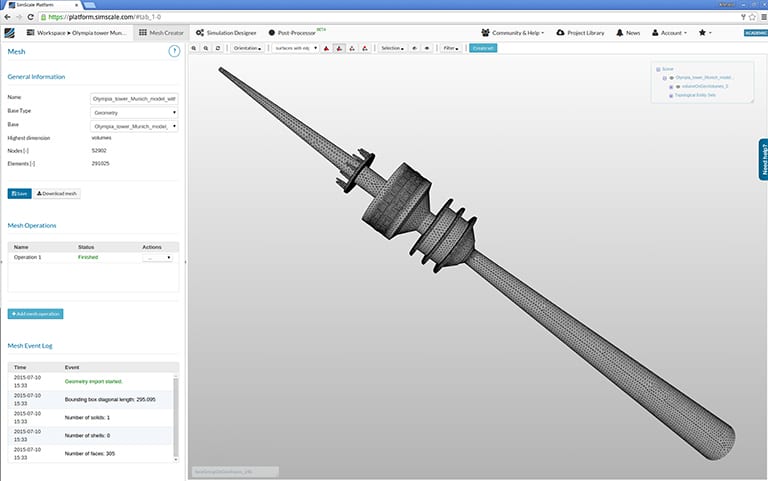Click the Add mesh operation button
Image resolution: width=768 pixels, height=481 pixels.
point(35,314)
